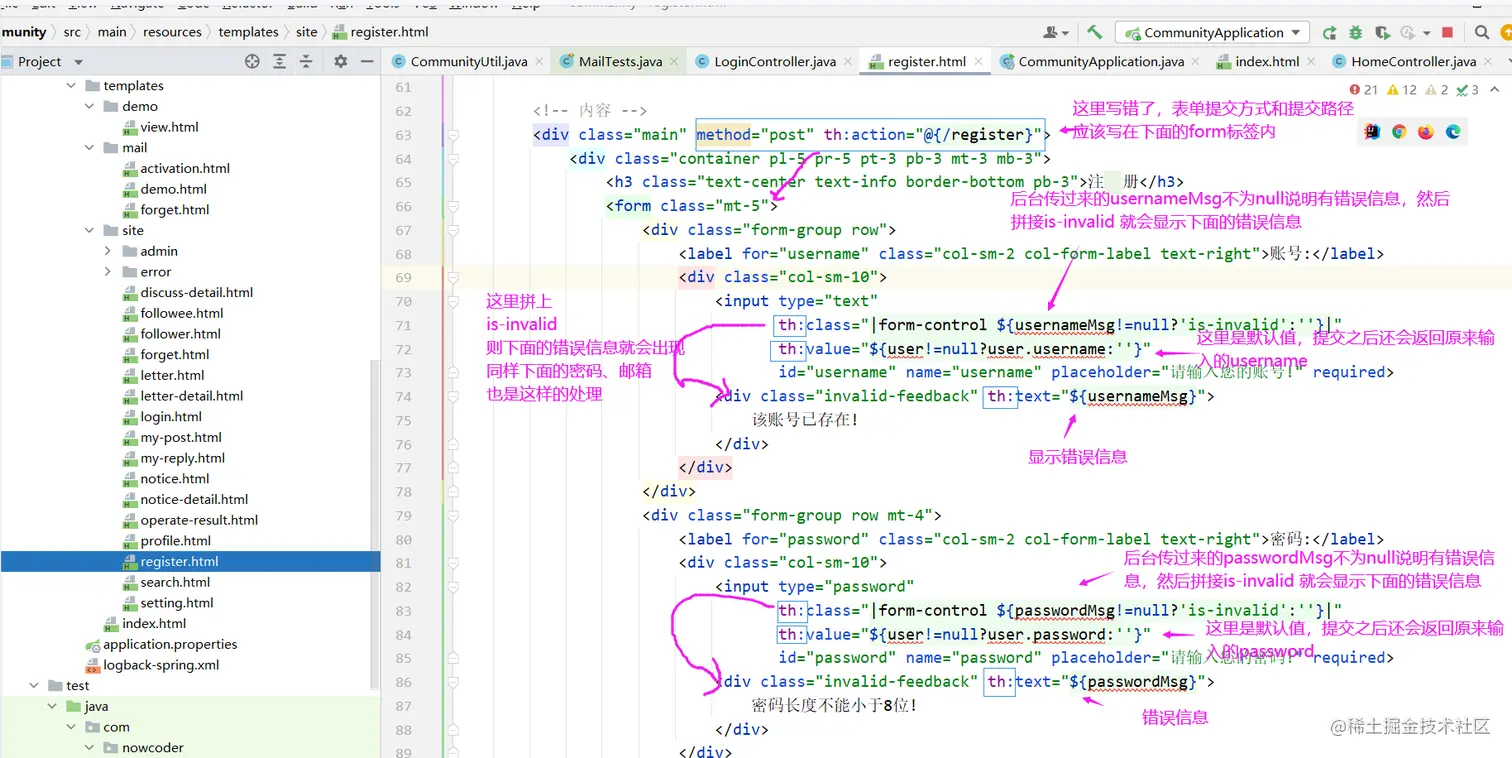This screenshot has width=1512, height=758.
Task: Click the yellow warnings count indicator 12
Action: 1401,89
